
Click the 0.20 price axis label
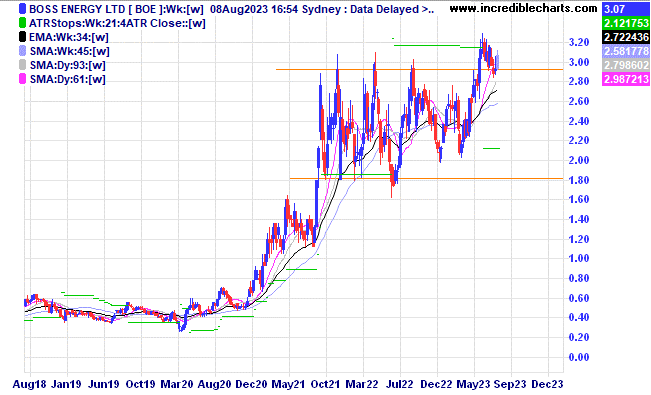pyautogui.click(x=579, y=337)
